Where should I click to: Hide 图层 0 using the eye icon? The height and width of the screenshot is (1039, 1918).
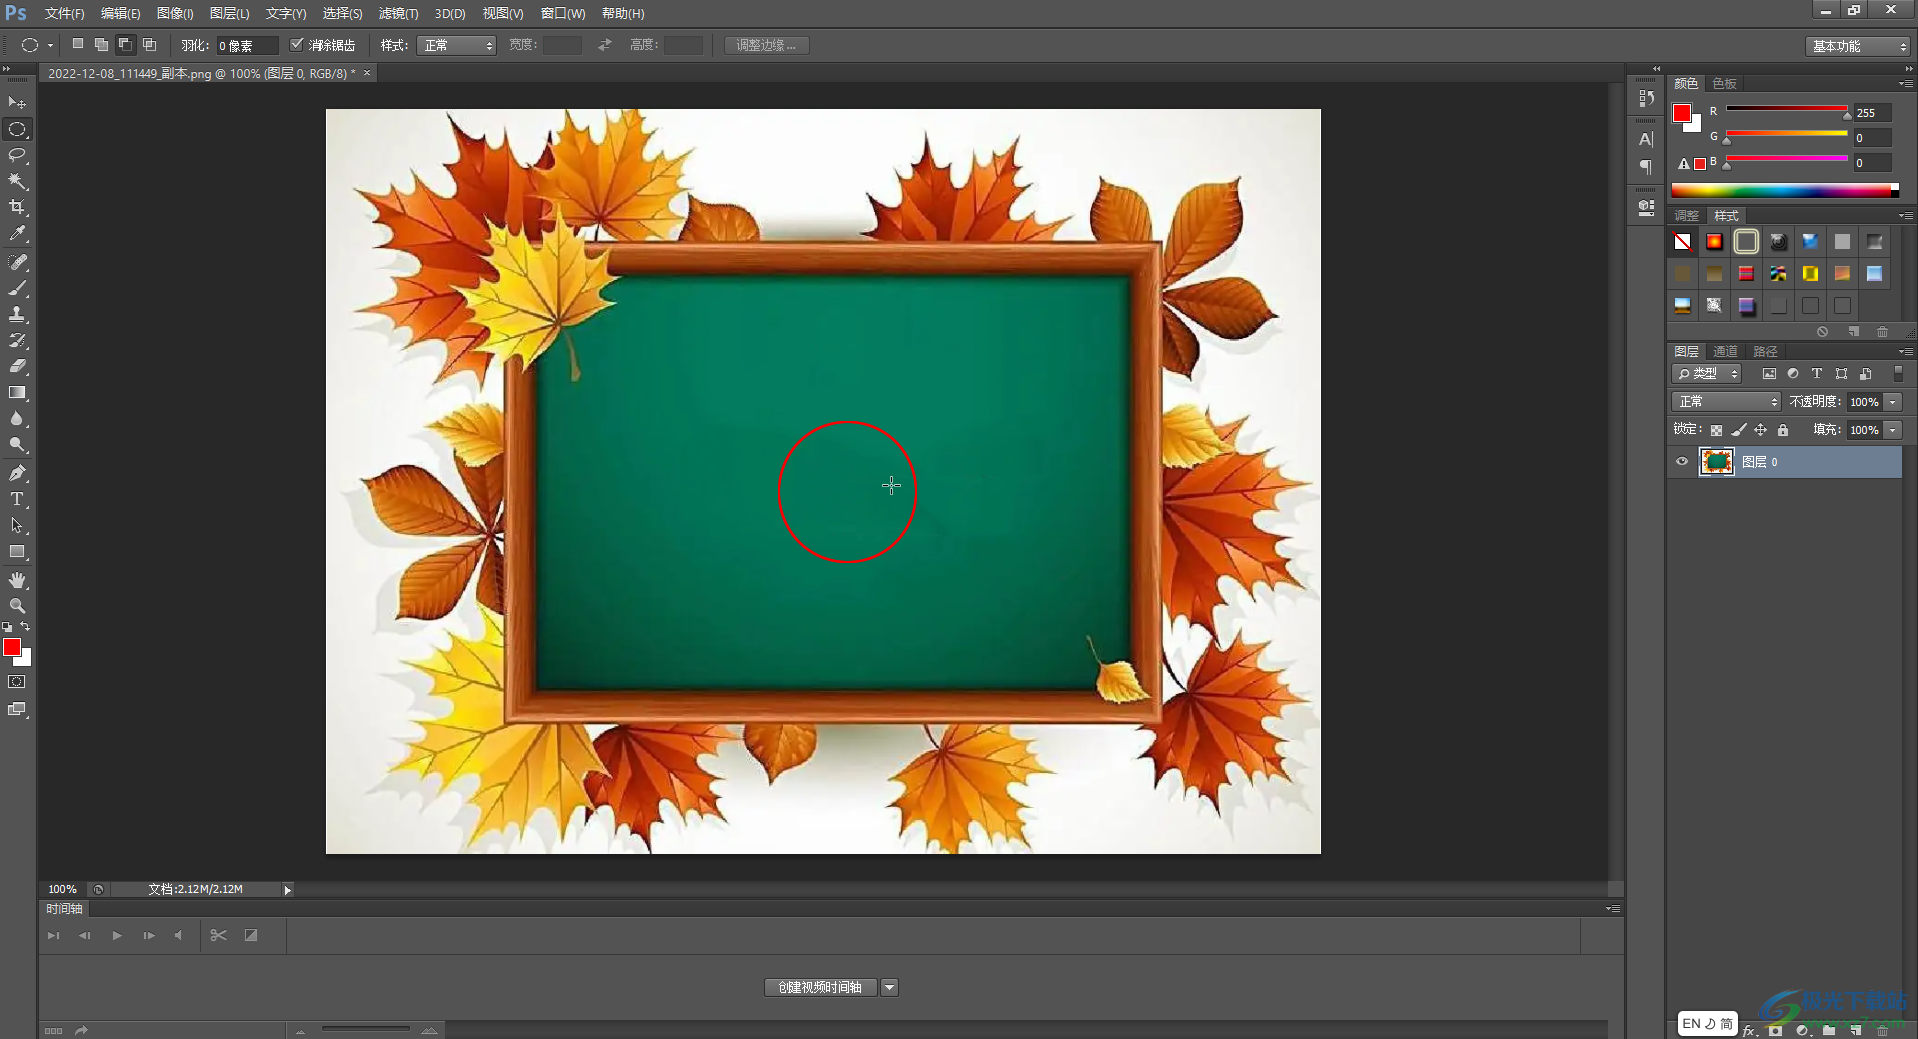pyautogui.click(x=1682, y=462)
